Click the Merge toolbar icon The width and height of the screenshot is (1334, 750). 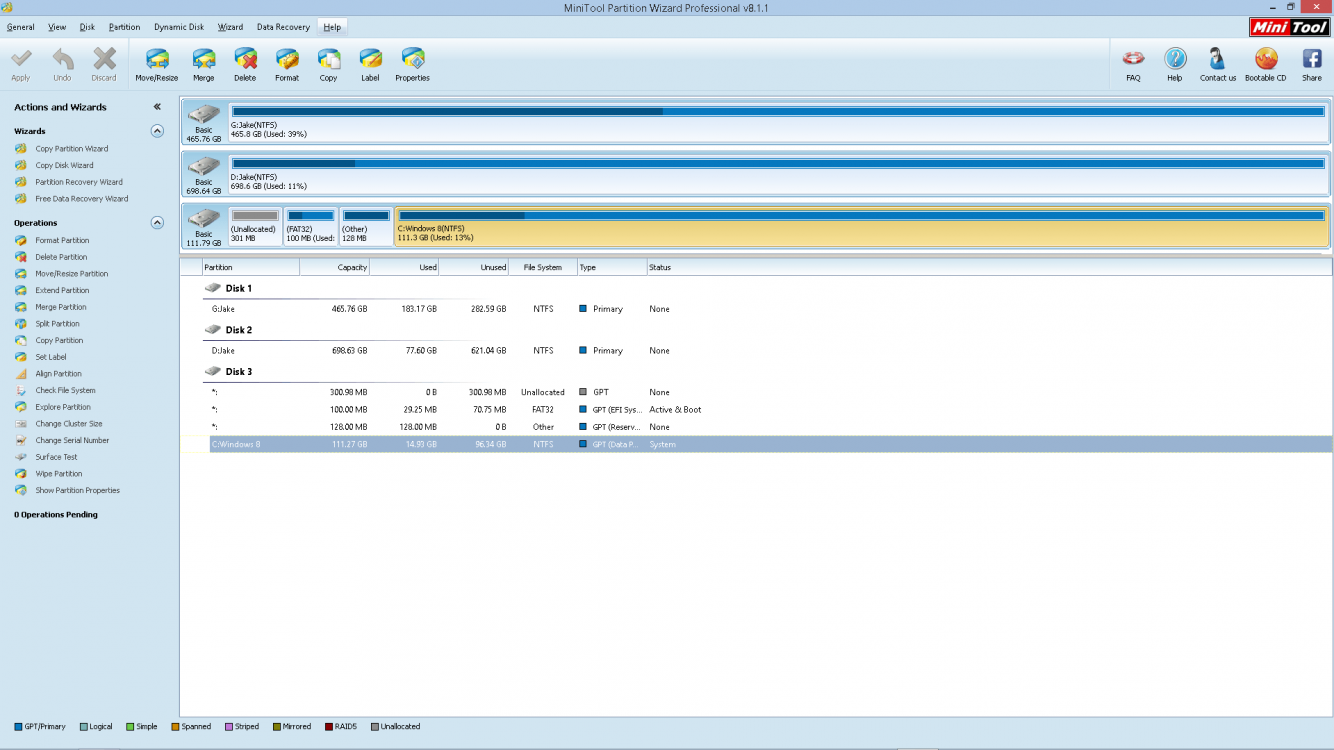pyautogui.click(x=204, y=59)
